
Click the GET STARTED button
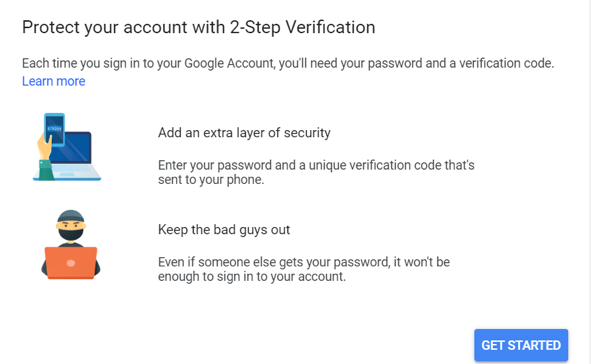click(x=521, y=345)
